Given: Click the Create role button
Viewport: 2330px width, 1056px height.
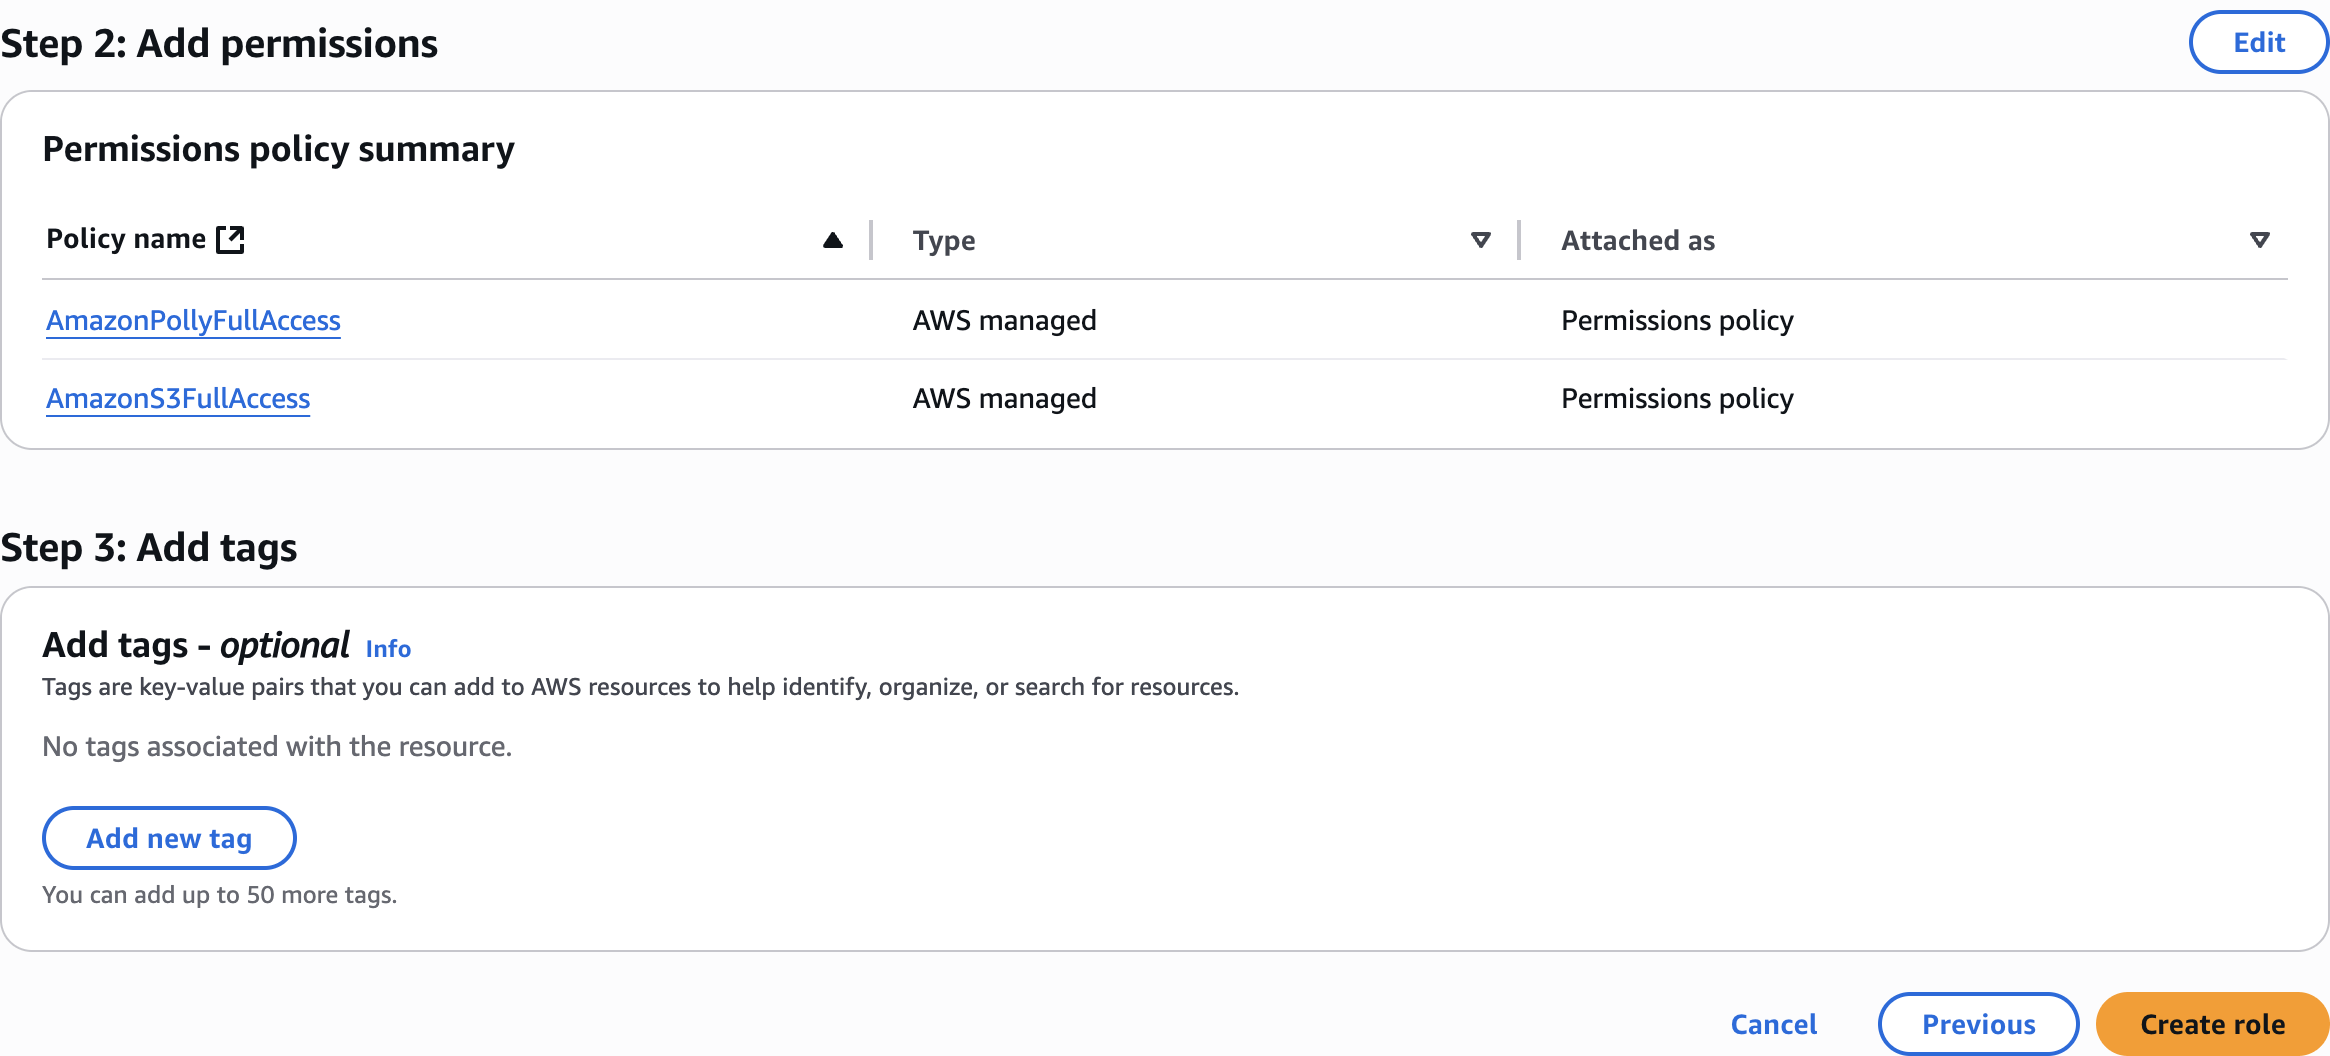Looking at the screenshot, I should [2212, 1024].
